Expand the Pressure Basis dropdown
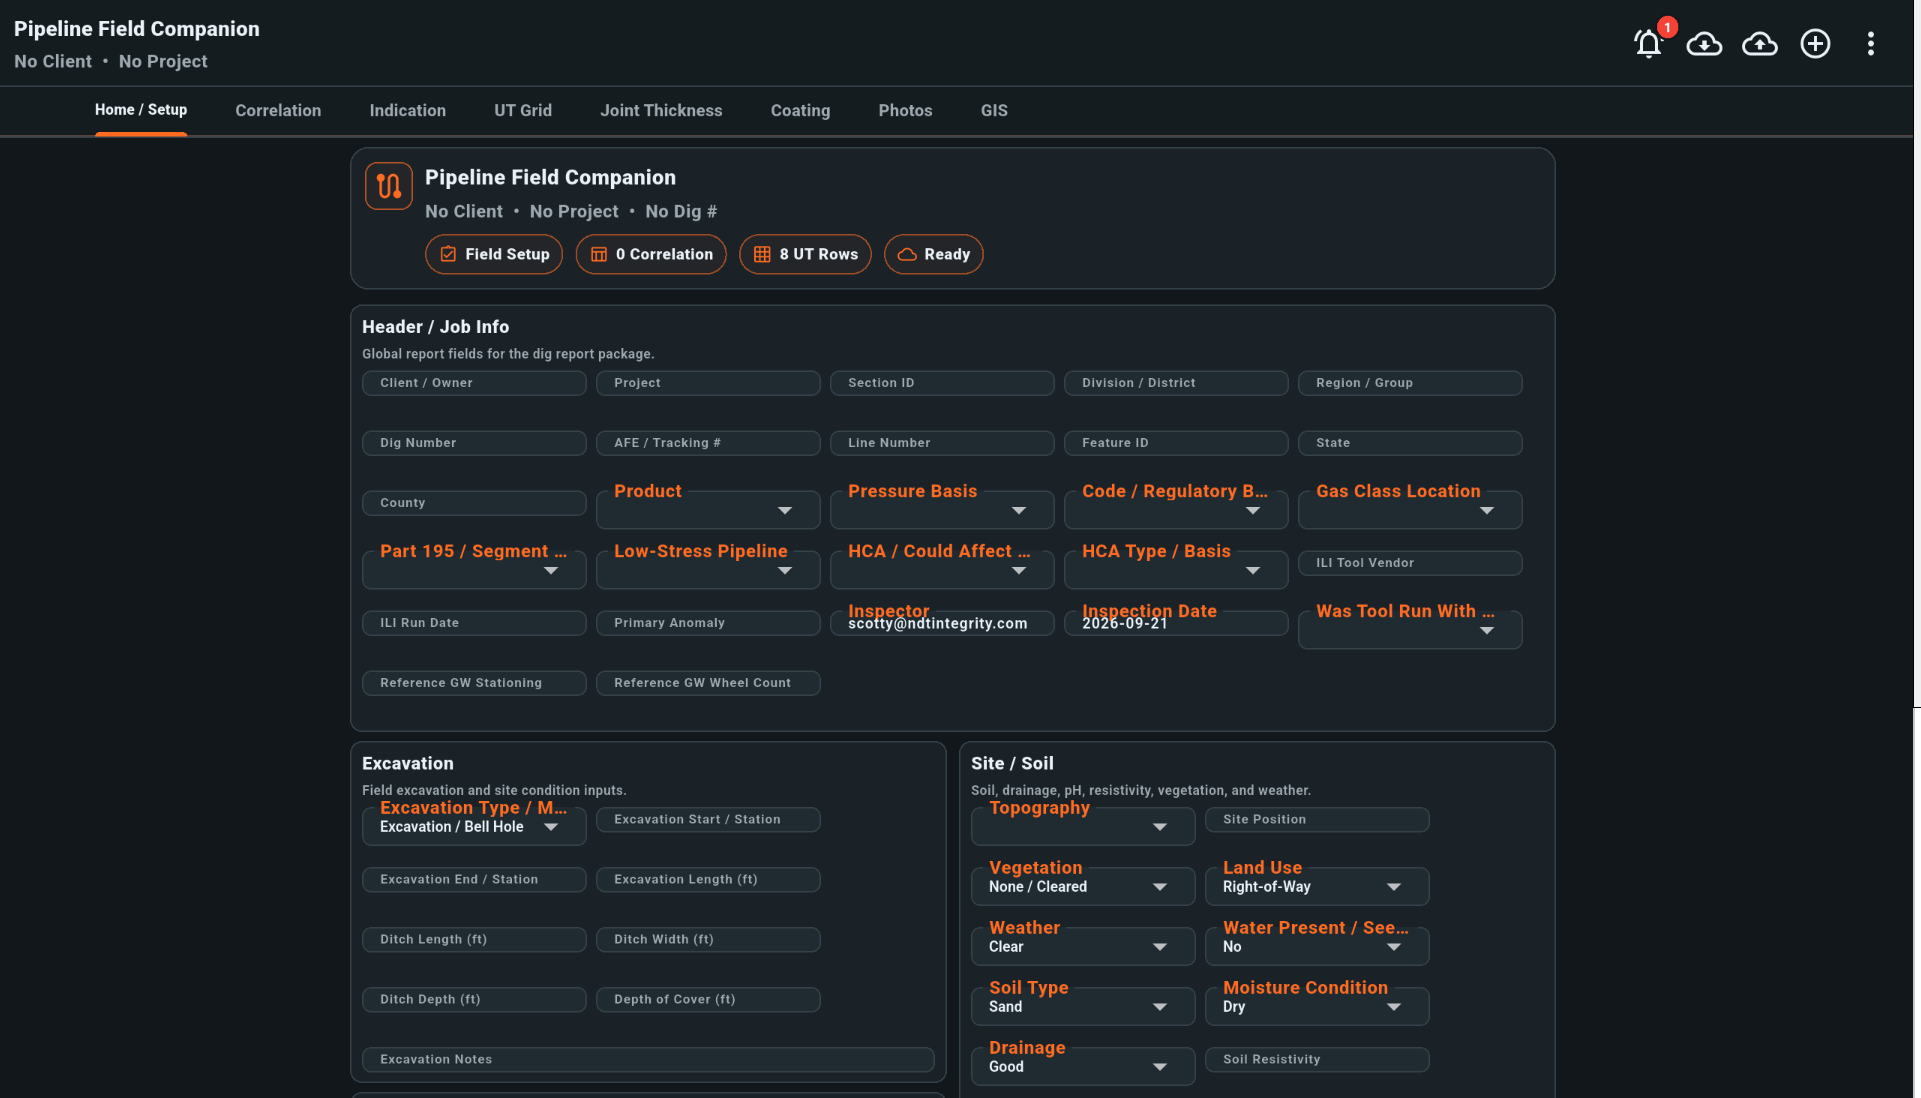Image resolution: width=1921 pixels, height=1098 pixels. coord(942,510)
